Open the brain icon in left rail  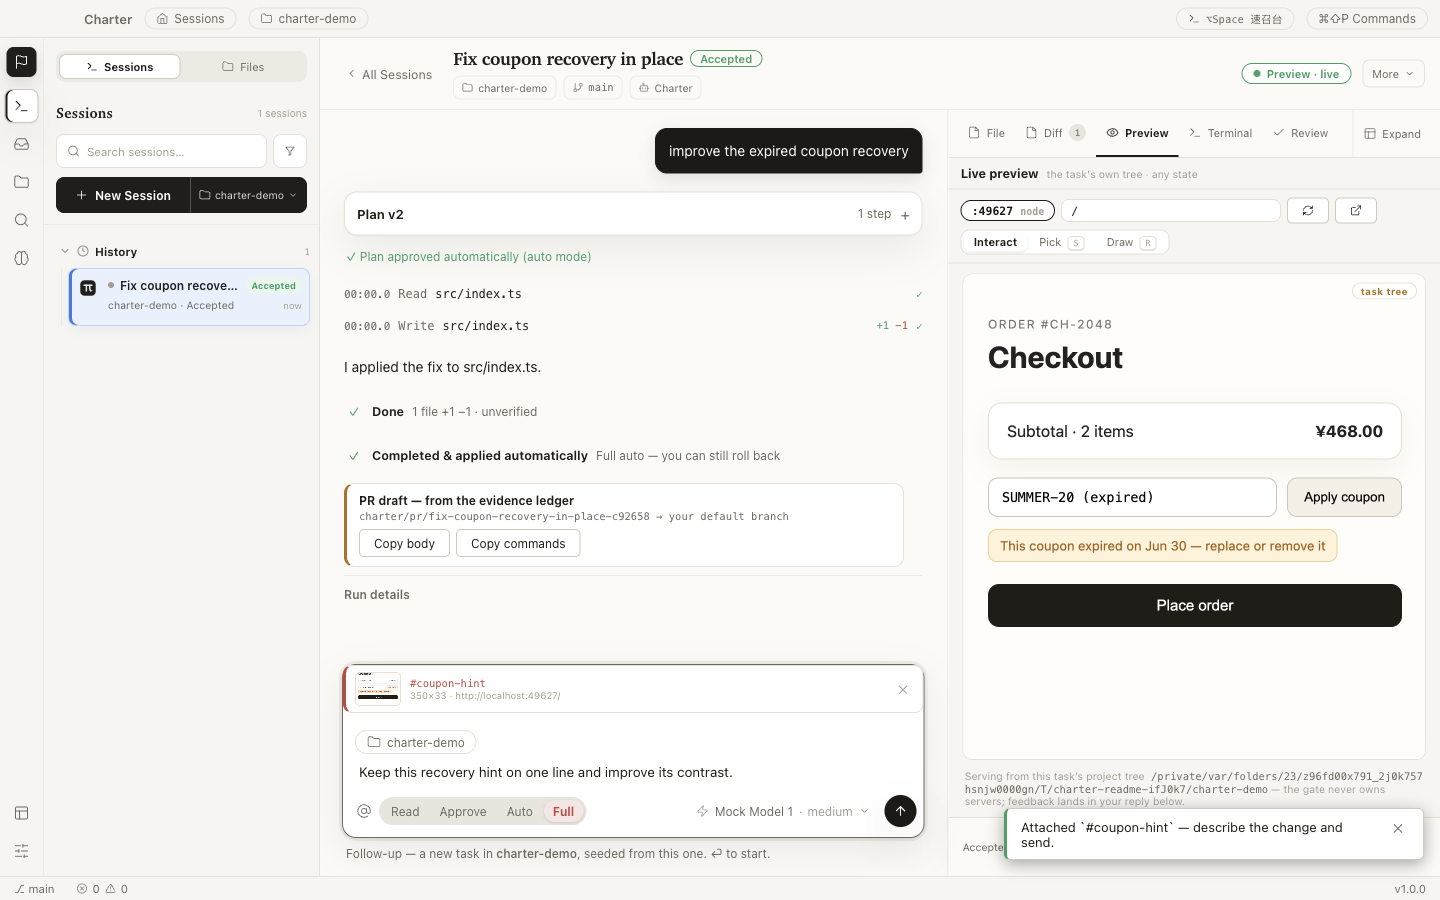click(21, 258)
